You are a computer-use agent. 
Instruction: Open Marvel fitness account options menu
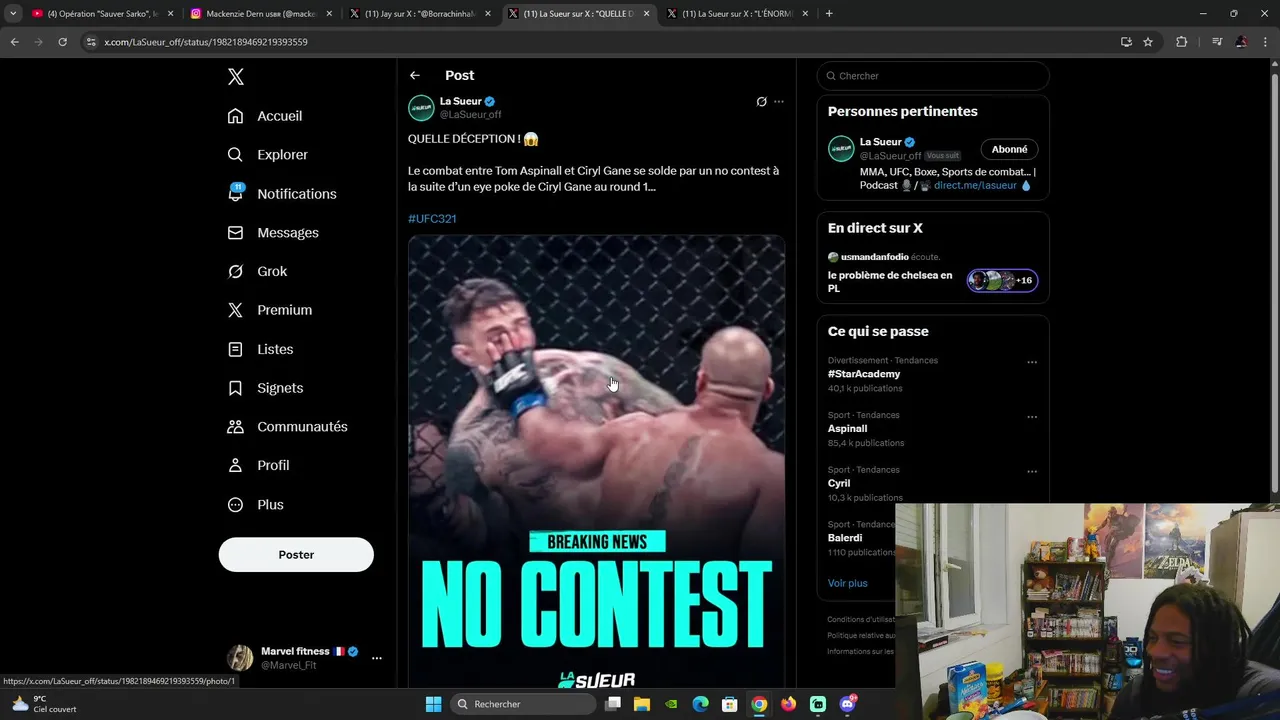tap(376, 658)
